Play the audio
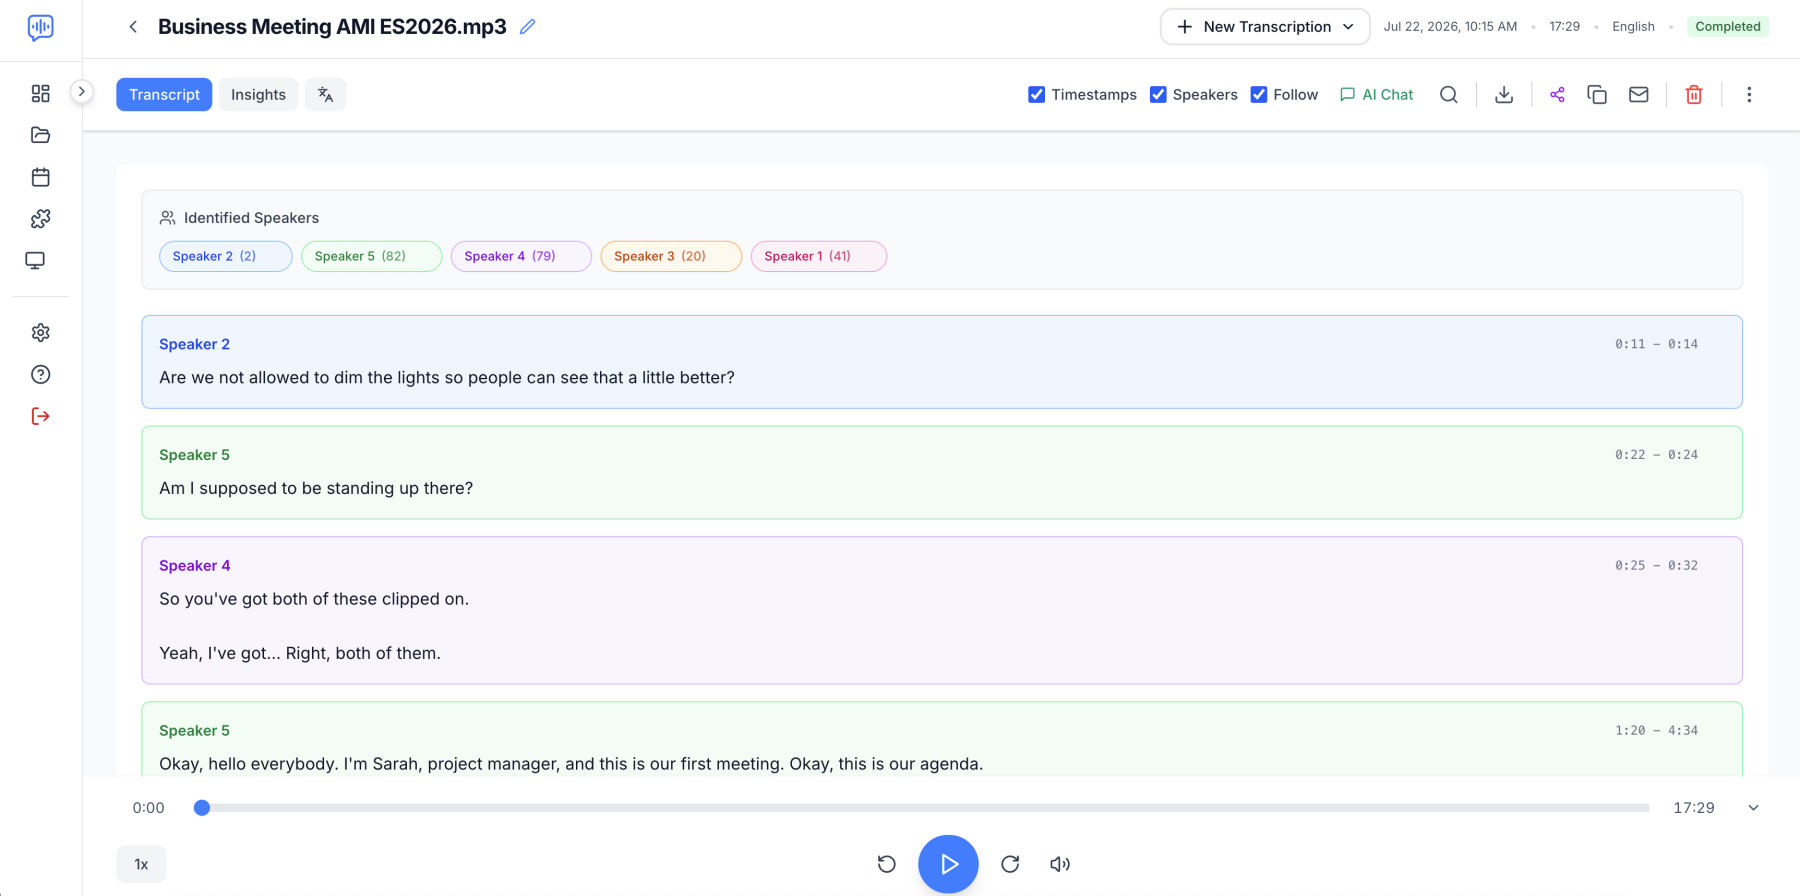 948,864
